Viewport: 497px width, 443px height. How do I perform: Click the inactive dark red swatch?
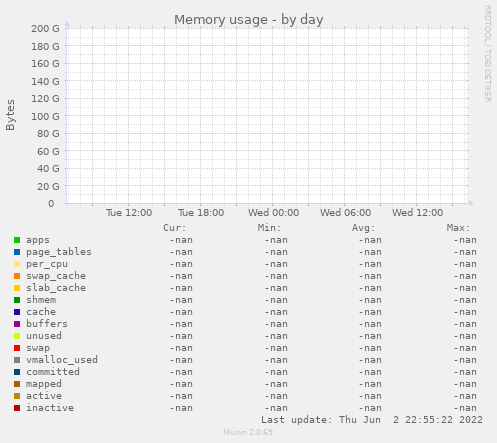17,408
